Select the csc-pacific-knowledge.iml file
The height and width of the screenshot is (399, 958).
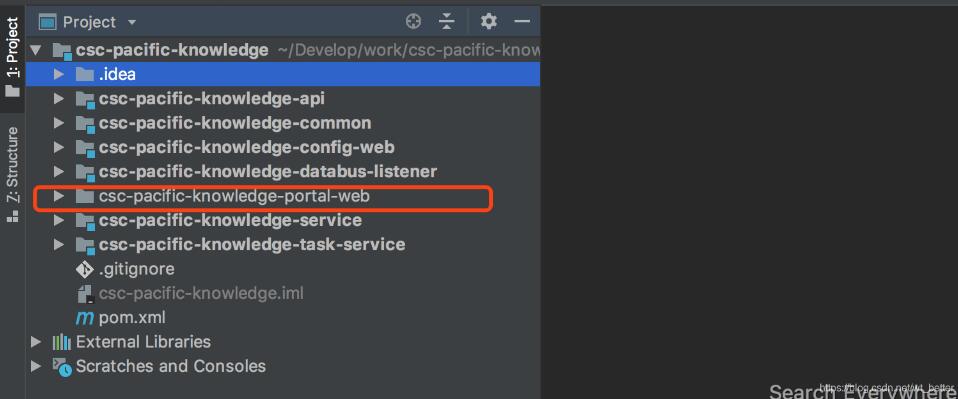pyautogui.click(x=201, y=293)
